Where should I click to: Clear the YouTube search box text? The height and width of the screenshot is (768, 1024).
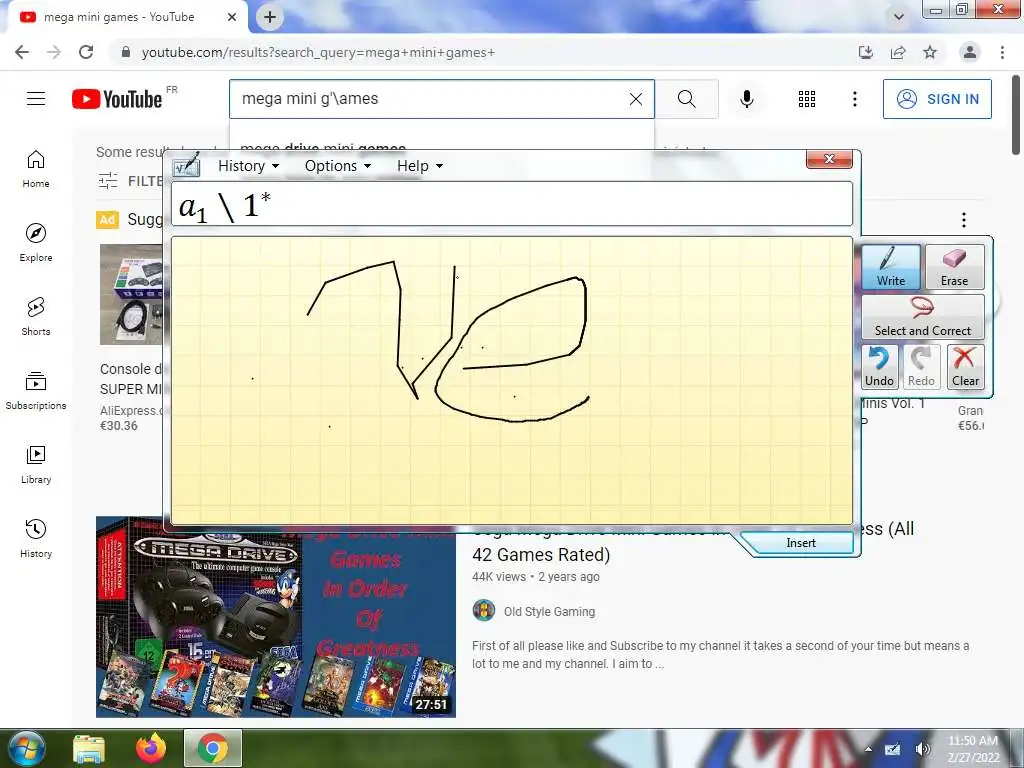click(635, 99)
